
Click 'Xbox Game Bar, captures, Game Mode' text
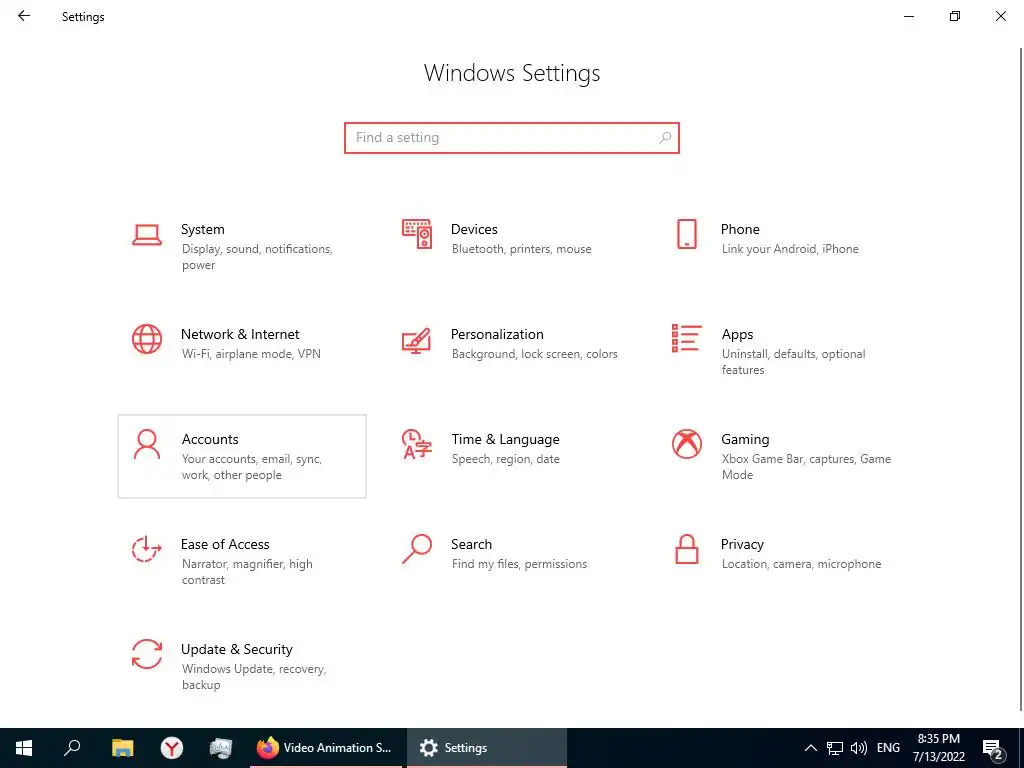coord(806,467)
